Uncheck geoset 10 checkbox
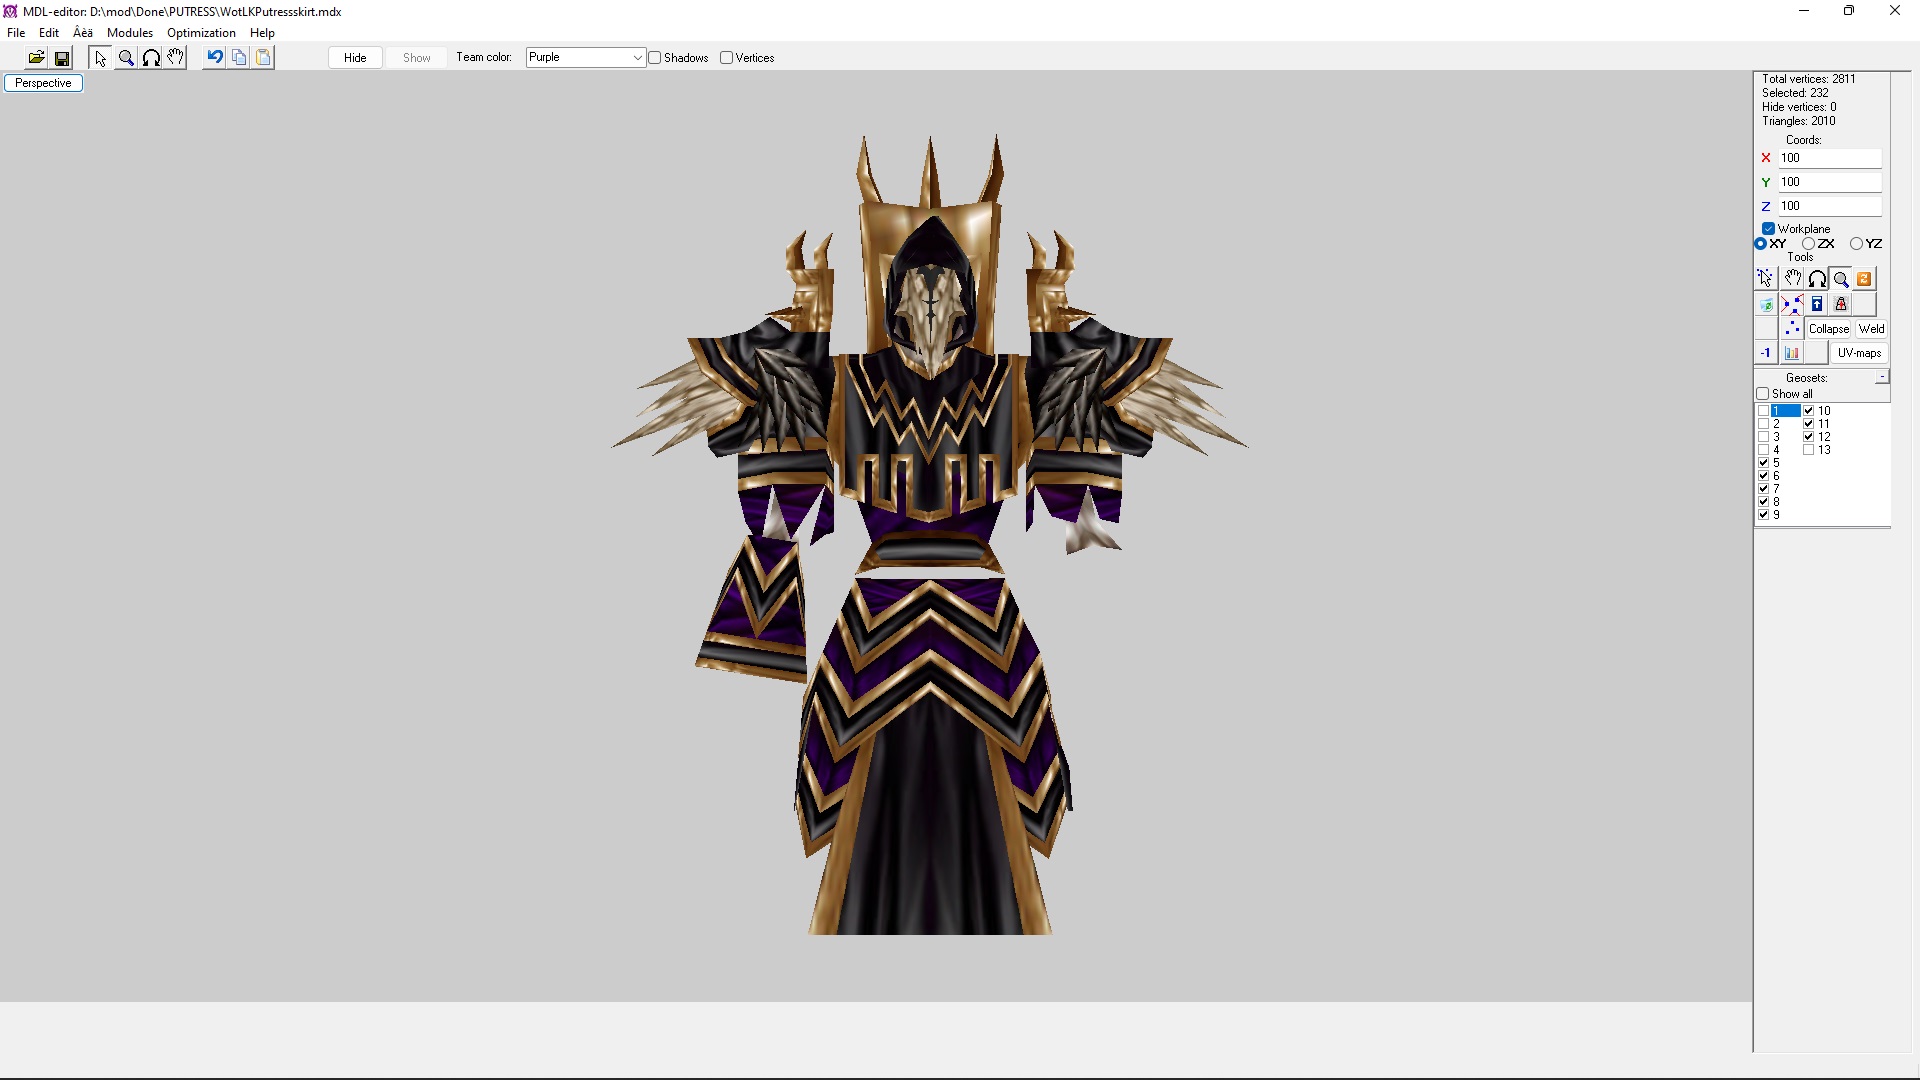The height and width of the screenshot is (1080, 1920). (x=1808, y=411)
